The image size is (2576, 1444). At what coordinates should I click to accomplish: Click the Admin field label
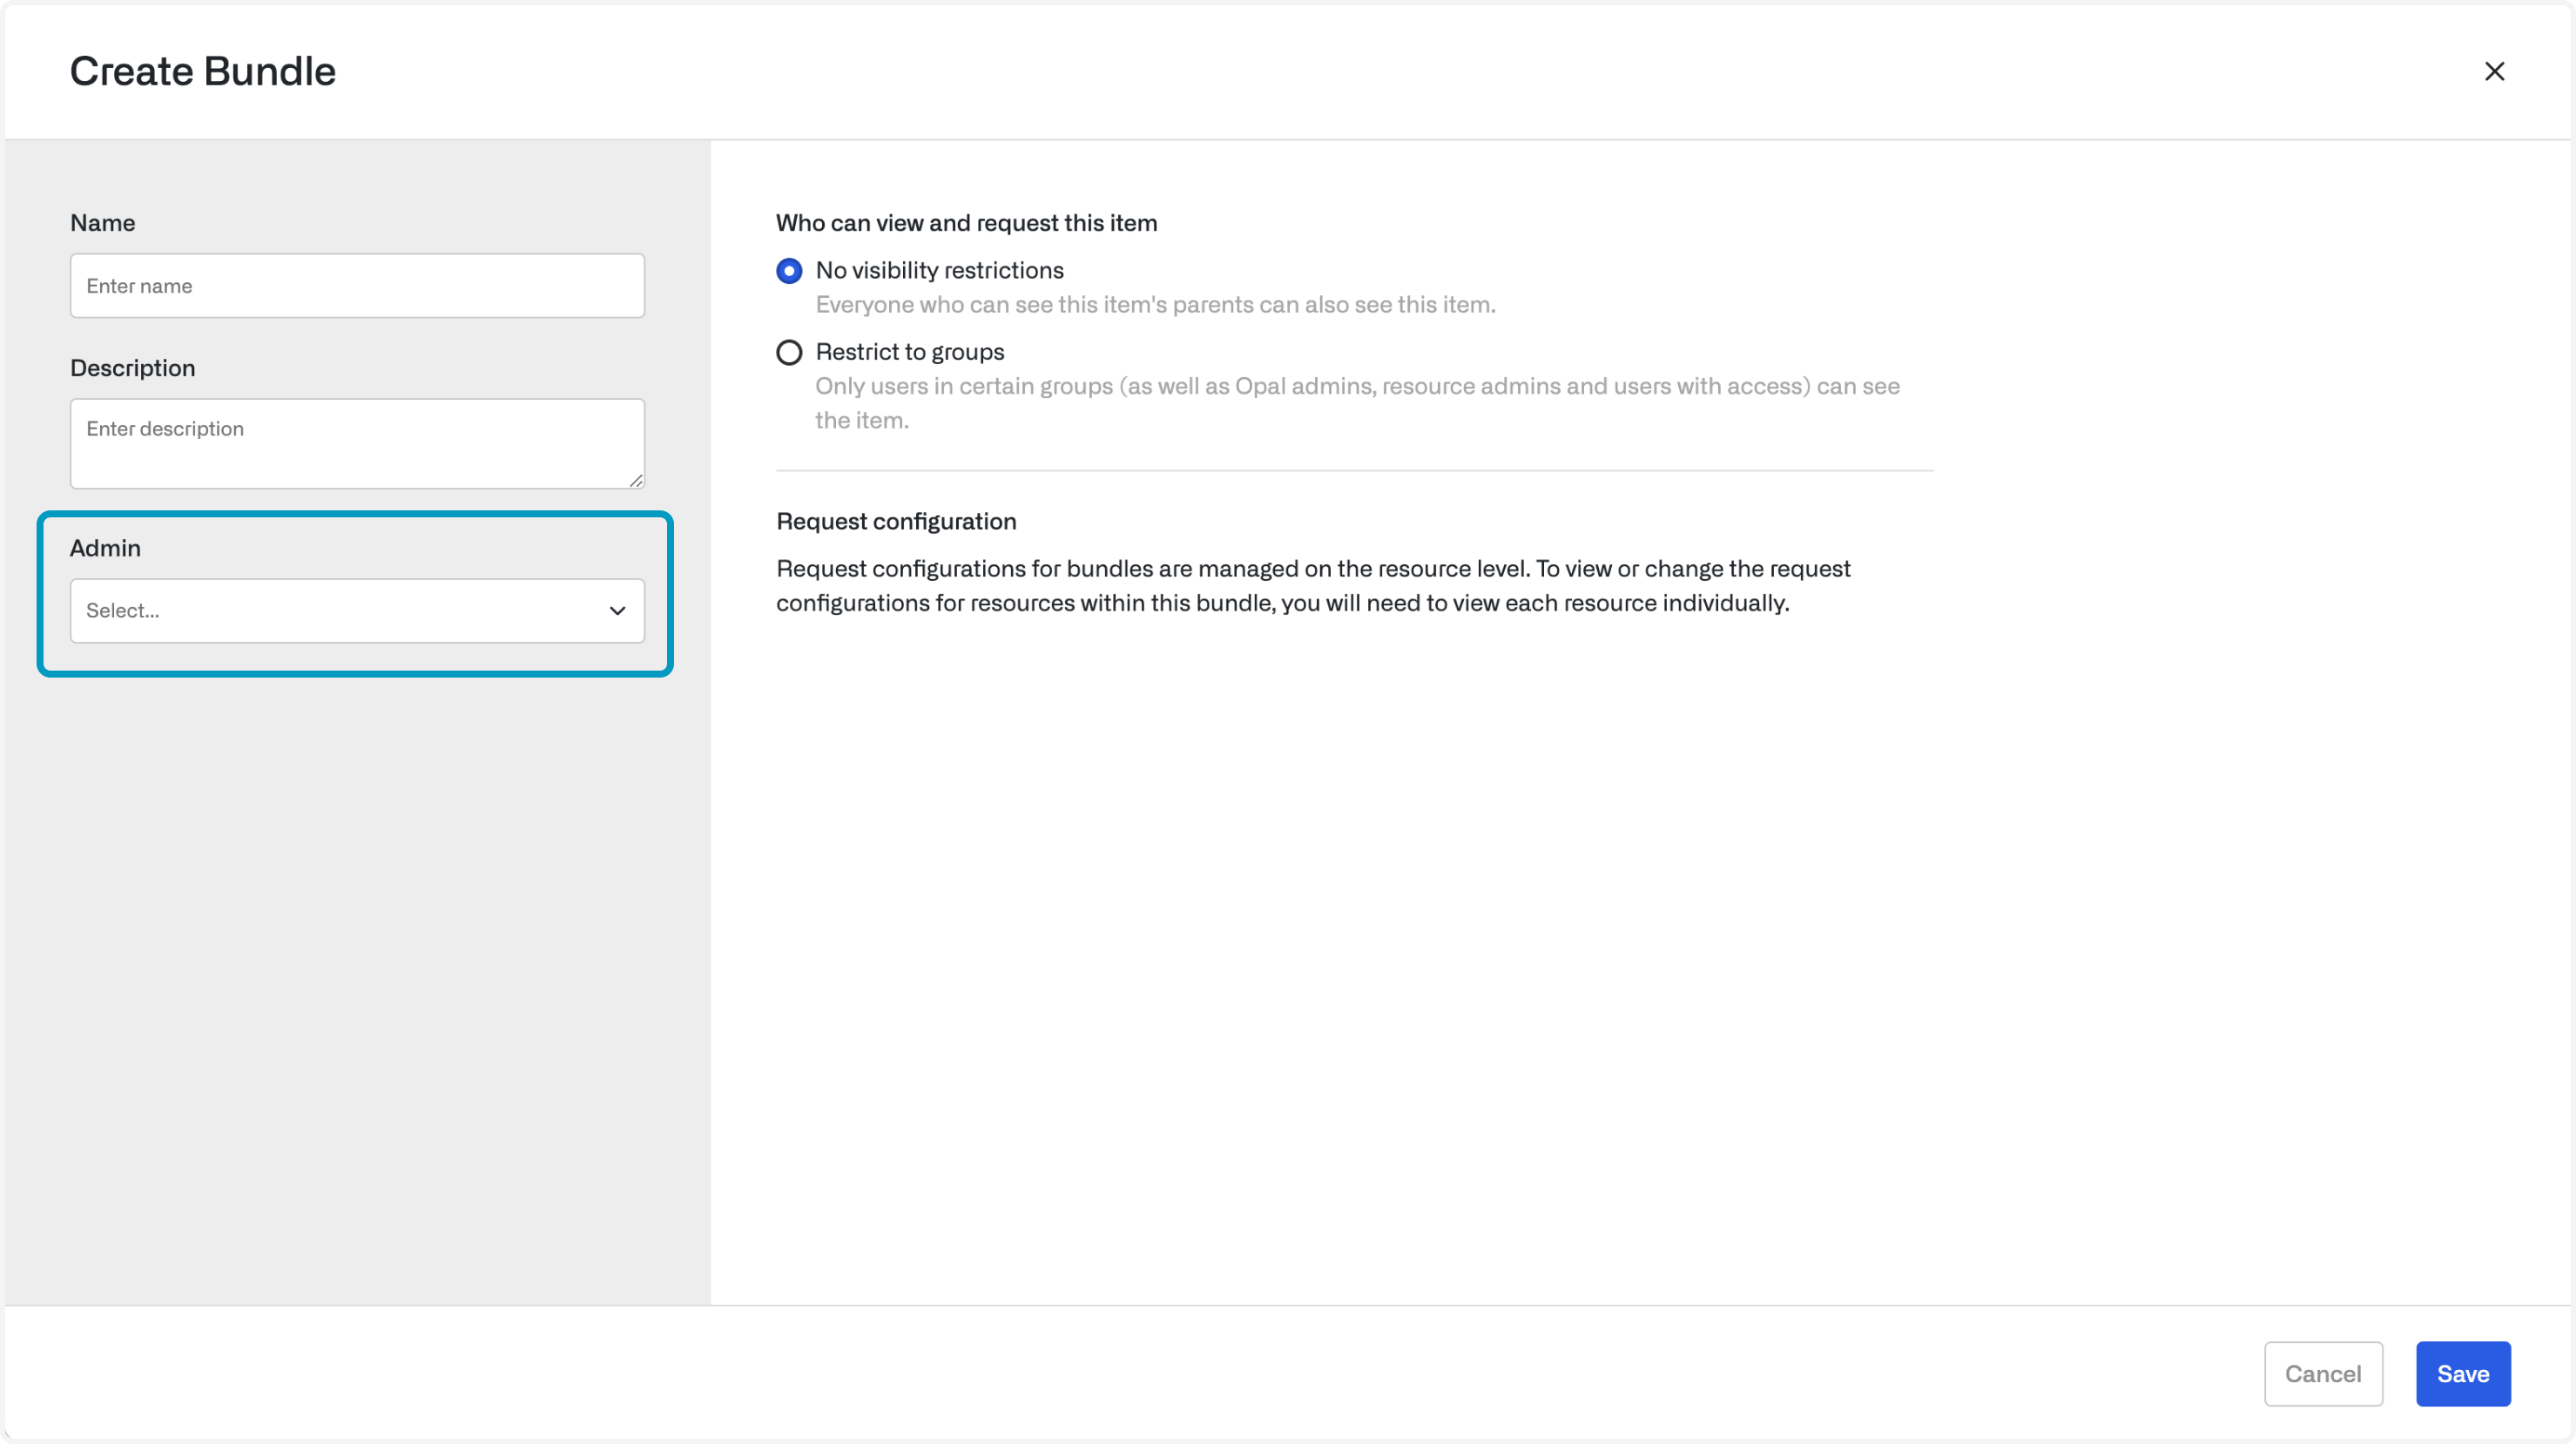105,548
